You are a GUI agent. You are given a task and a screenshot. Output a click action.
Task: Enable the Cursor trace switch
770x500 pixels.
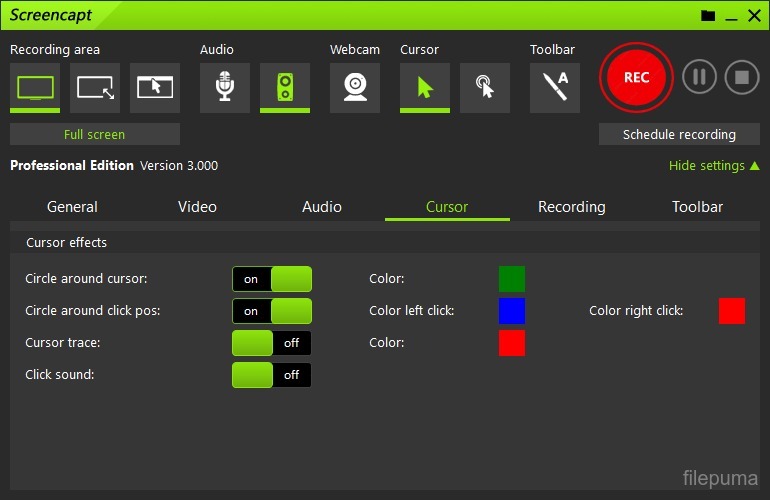click(272, 343)
